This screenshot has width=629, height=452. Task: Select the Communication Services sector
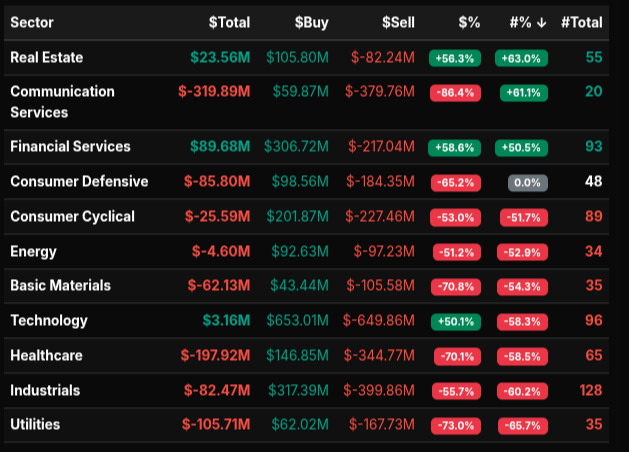[62, 102]
